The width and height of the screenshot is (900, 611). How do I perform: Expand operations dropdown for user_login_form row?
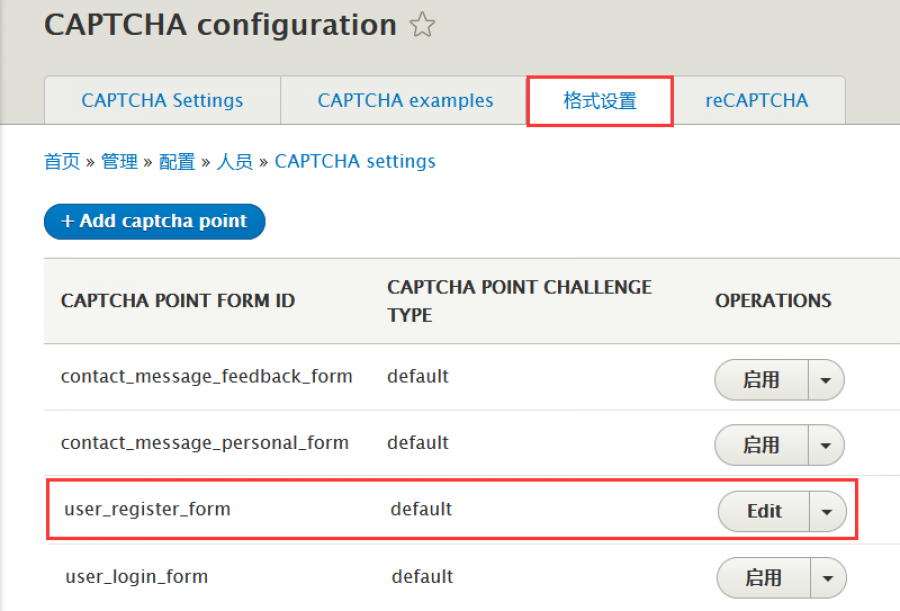829,577
